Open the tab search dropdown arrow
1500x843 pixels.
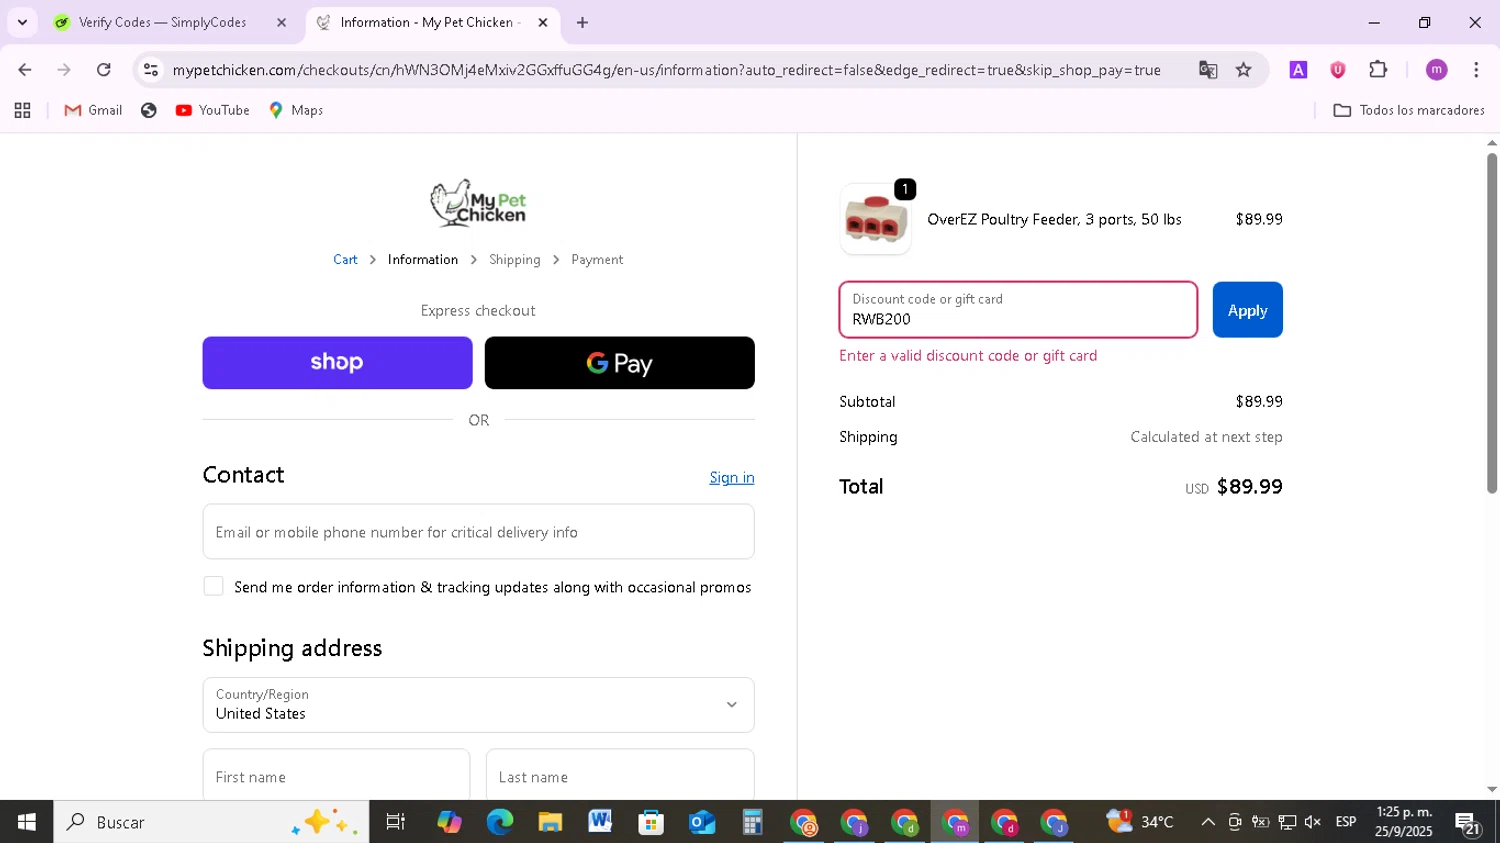coord(22,22)
